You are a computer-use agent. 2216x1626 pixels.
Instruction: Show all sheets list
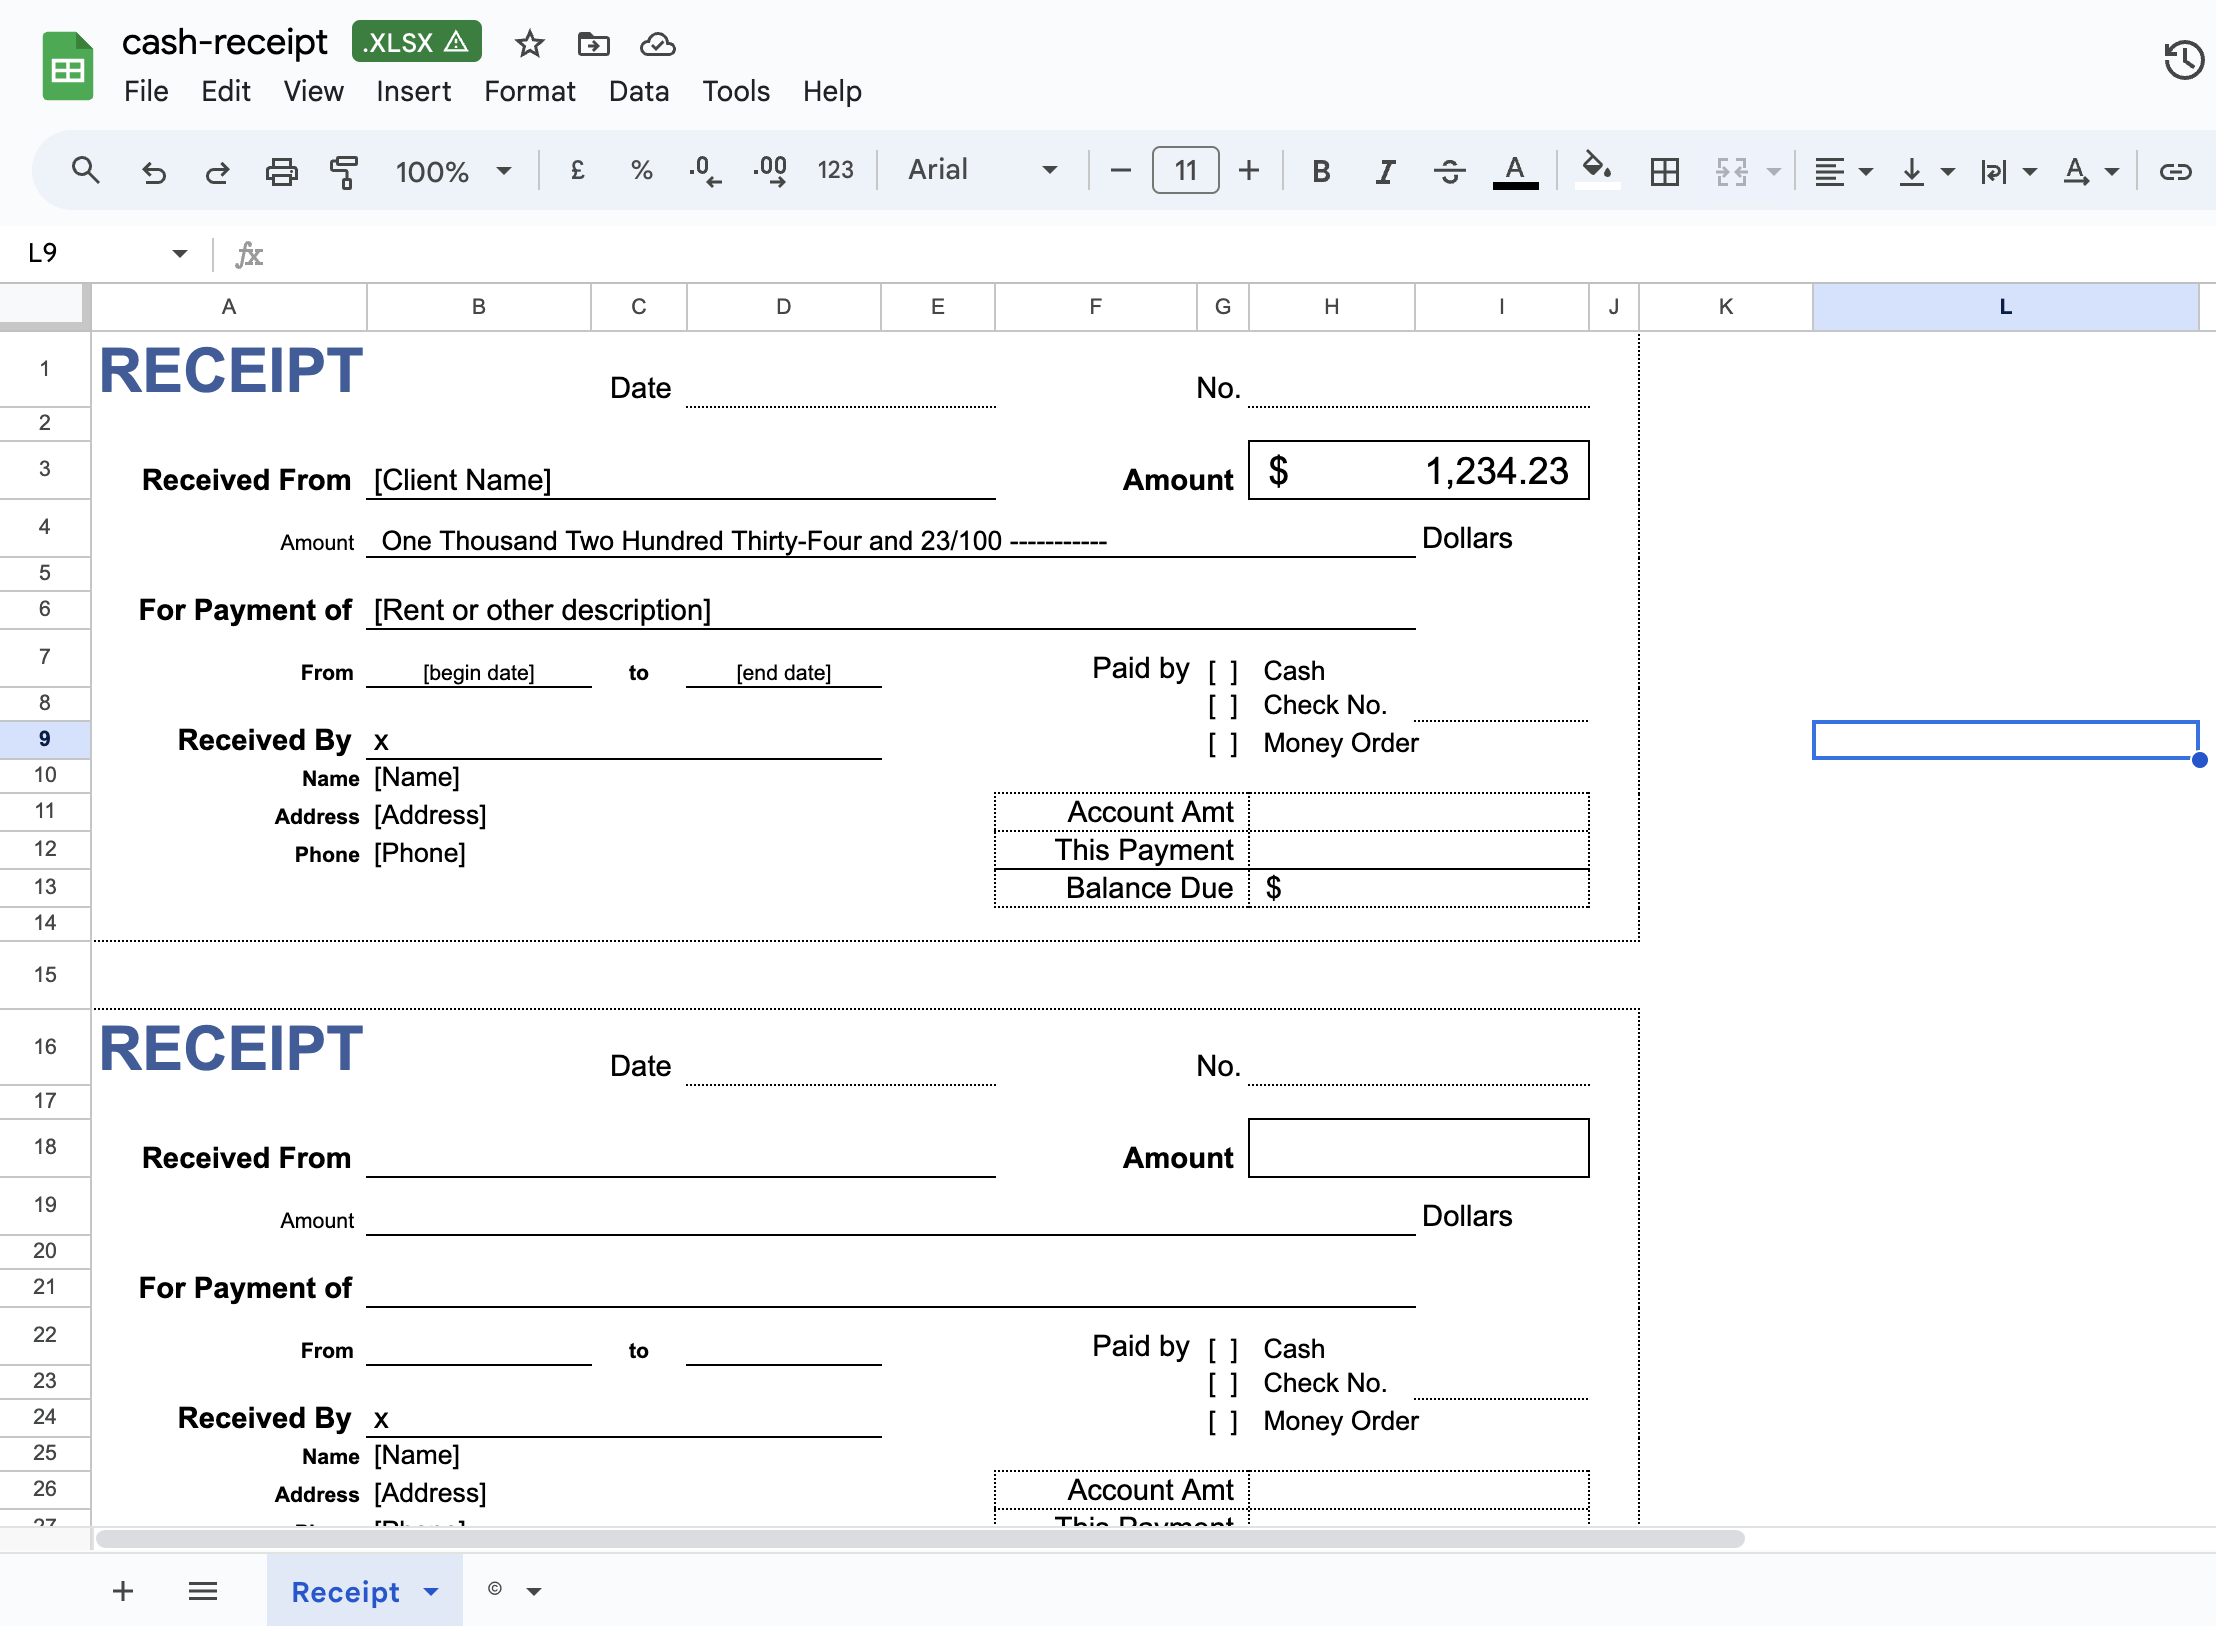pos(203,1591)
